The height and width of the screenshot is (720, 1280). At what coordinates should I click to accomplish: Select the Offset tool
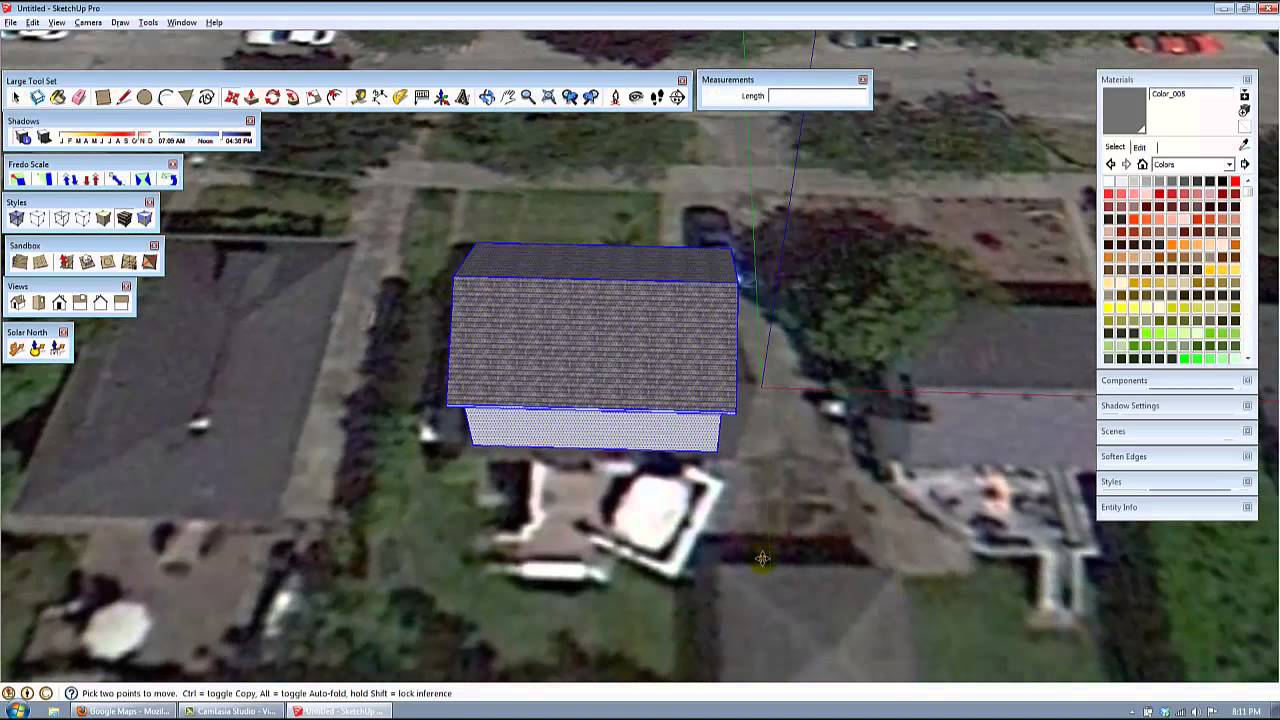pyautogui.click(x=334, y=97)
